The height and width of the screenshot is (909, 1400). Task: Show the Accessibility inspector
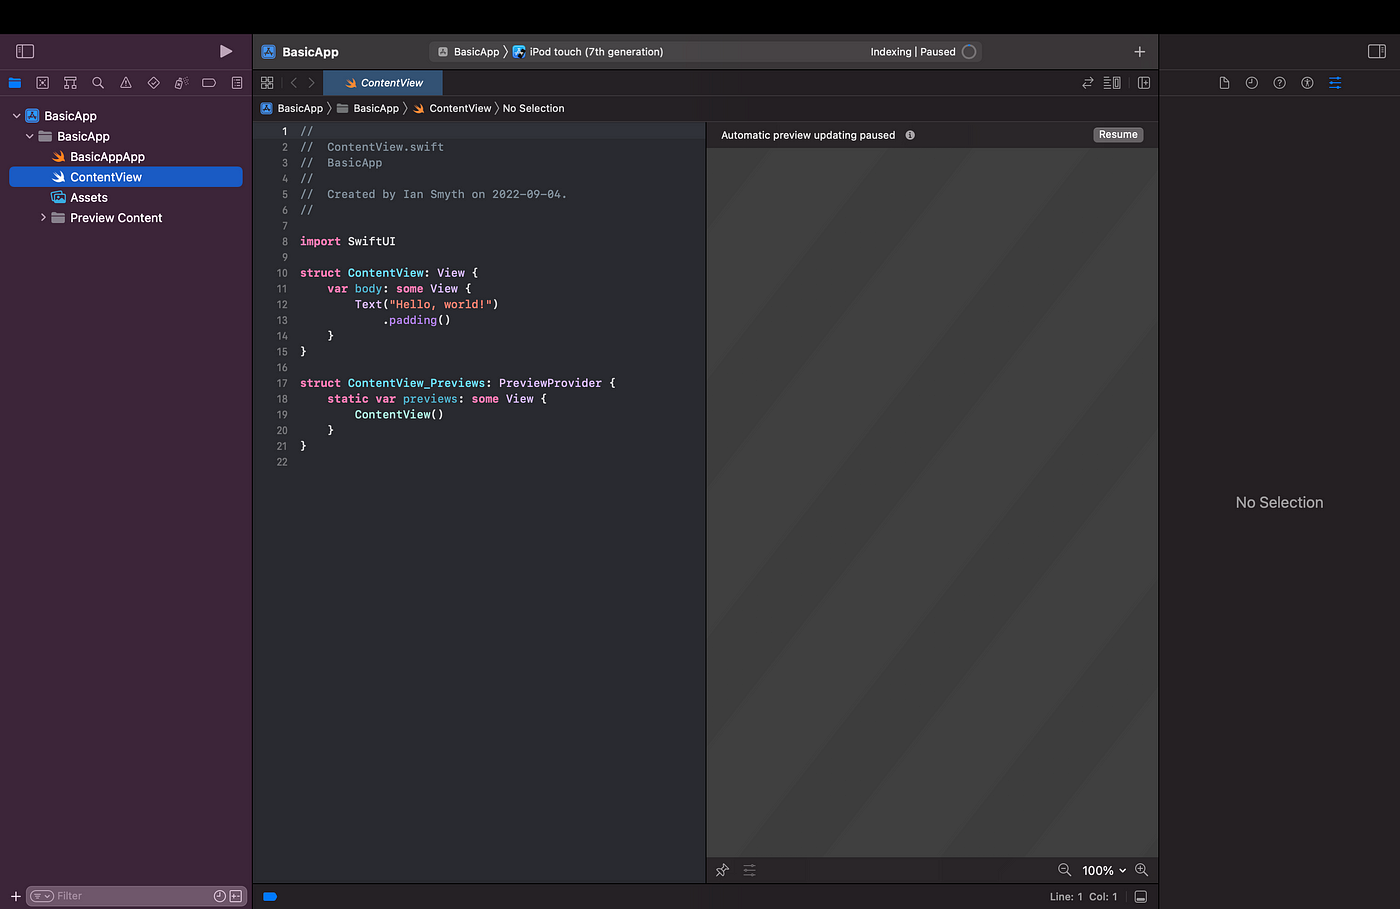tap(1307, 83)
